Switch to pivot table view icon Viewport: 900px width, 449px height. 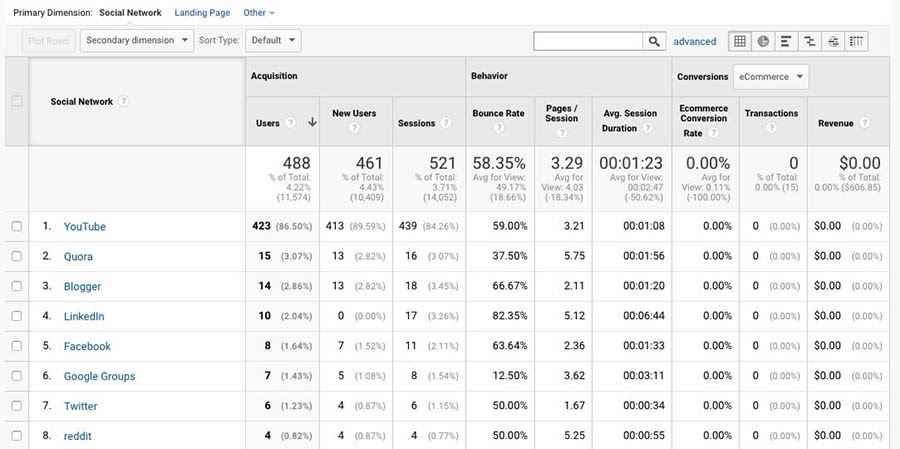pyautogui.click(x=856, y=41)
